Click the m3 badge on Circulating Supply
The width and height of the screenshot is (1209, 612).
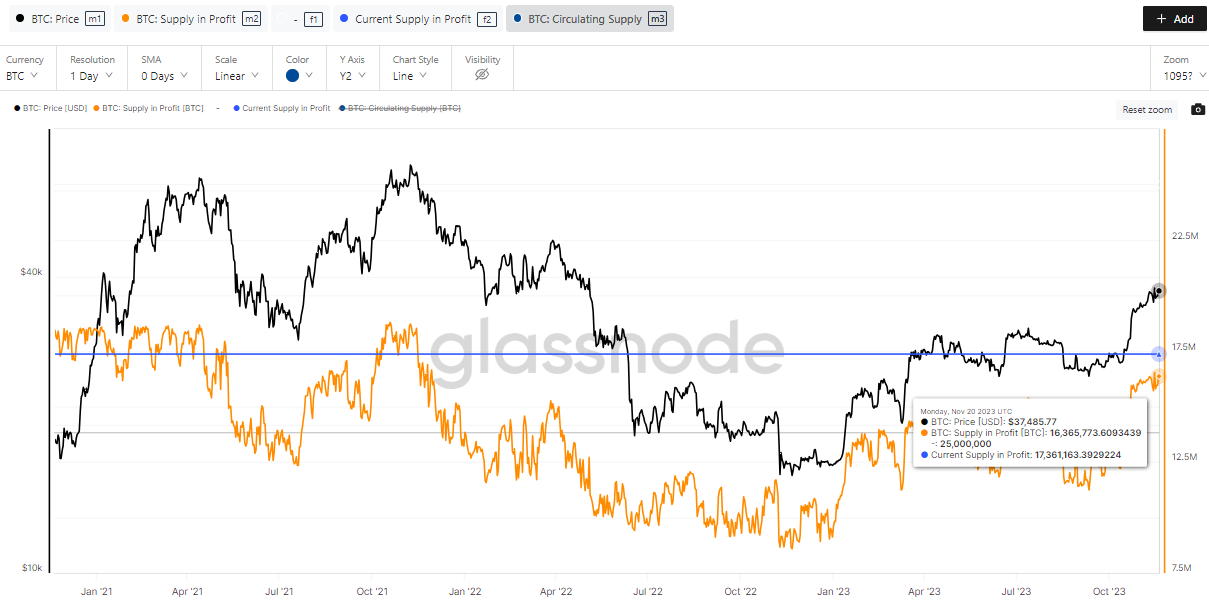(x=658, y=19)
